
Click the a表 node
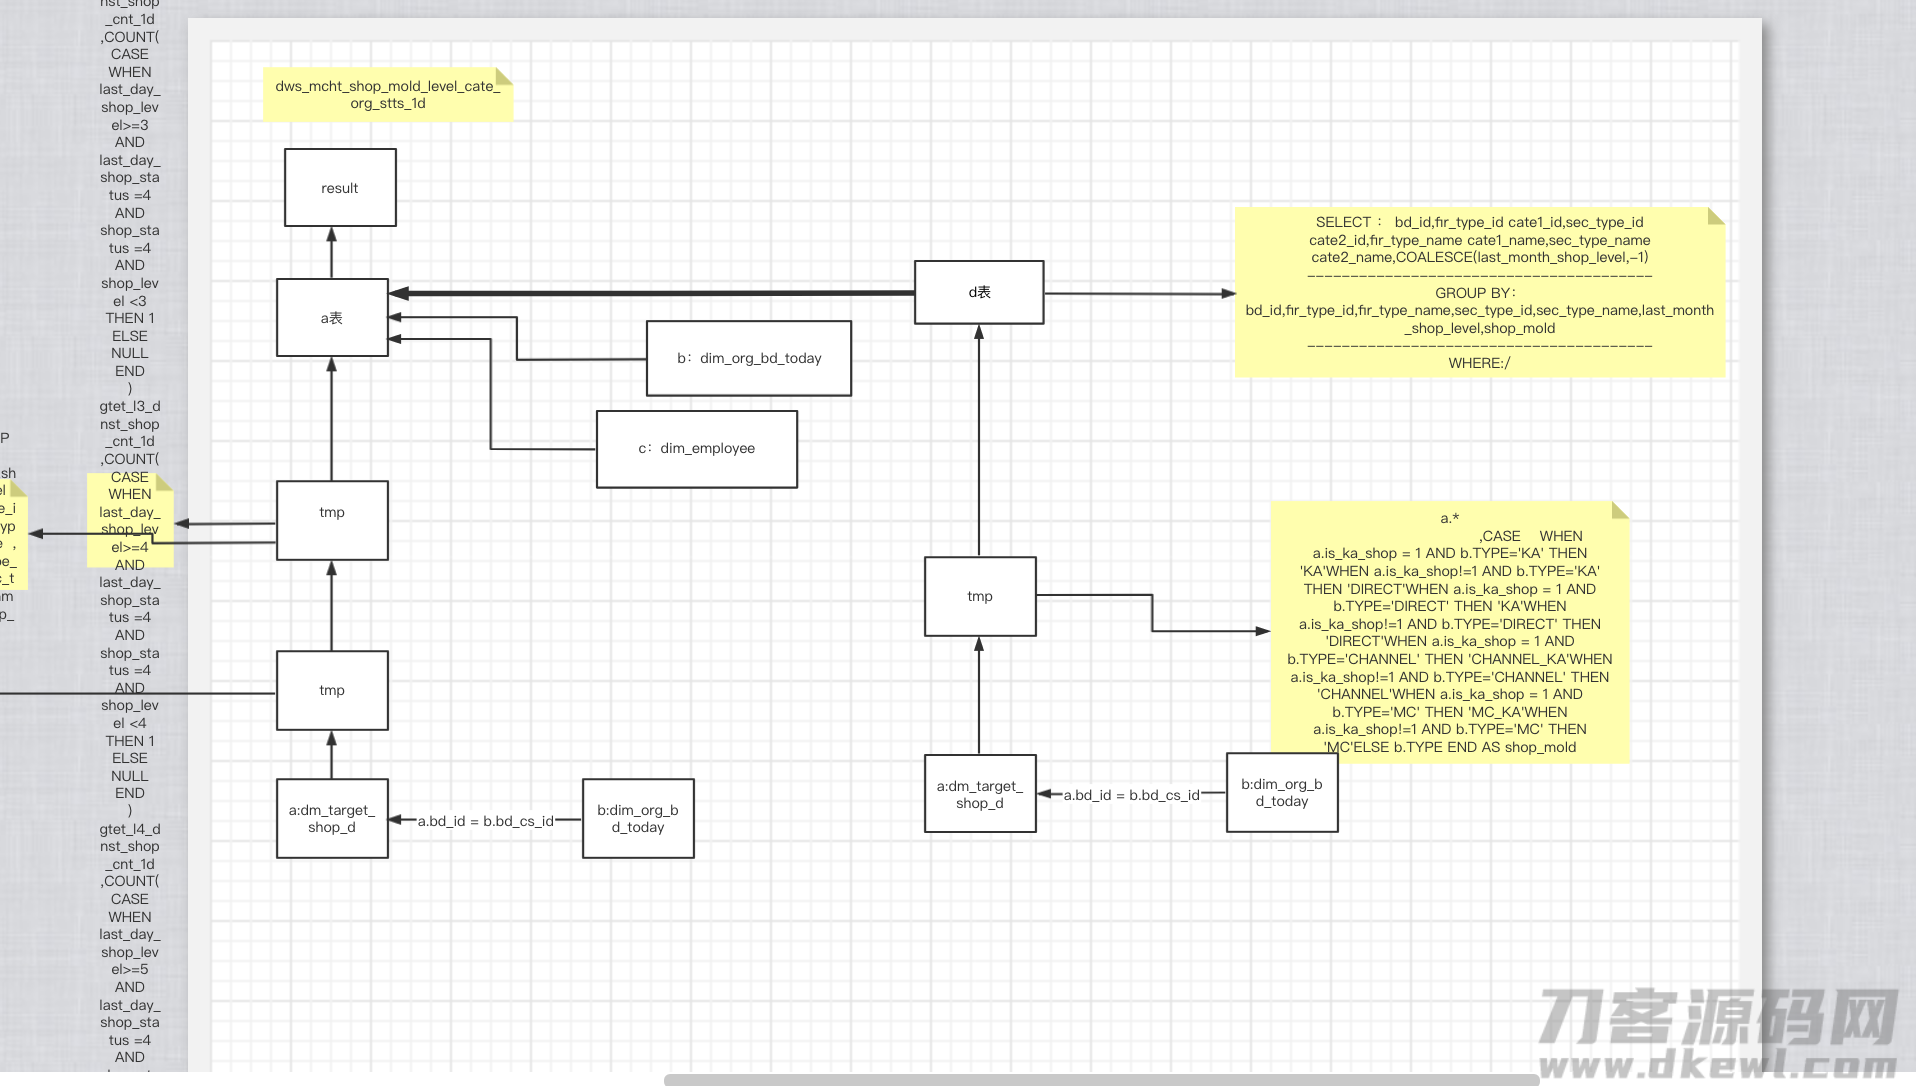(x=332, y=318)
